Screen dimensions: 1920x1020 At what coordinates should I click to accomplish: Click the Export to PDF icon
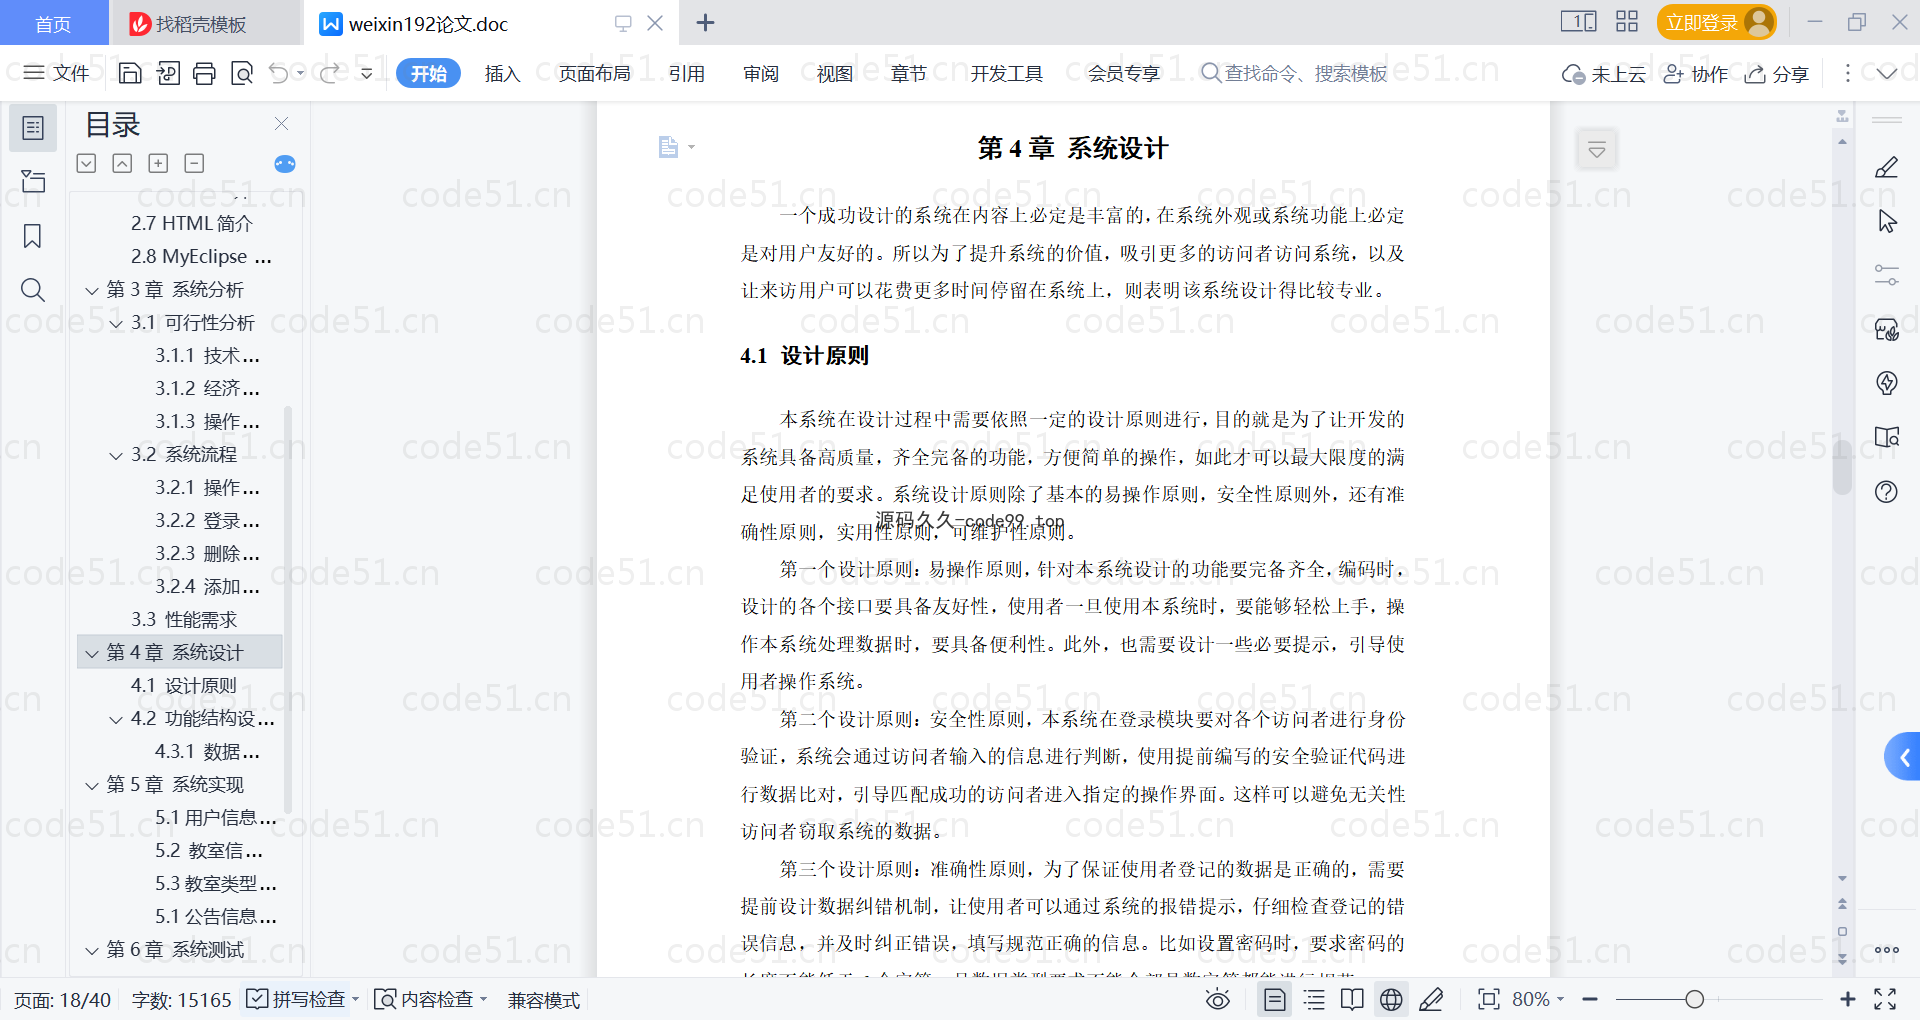[168, 73]
